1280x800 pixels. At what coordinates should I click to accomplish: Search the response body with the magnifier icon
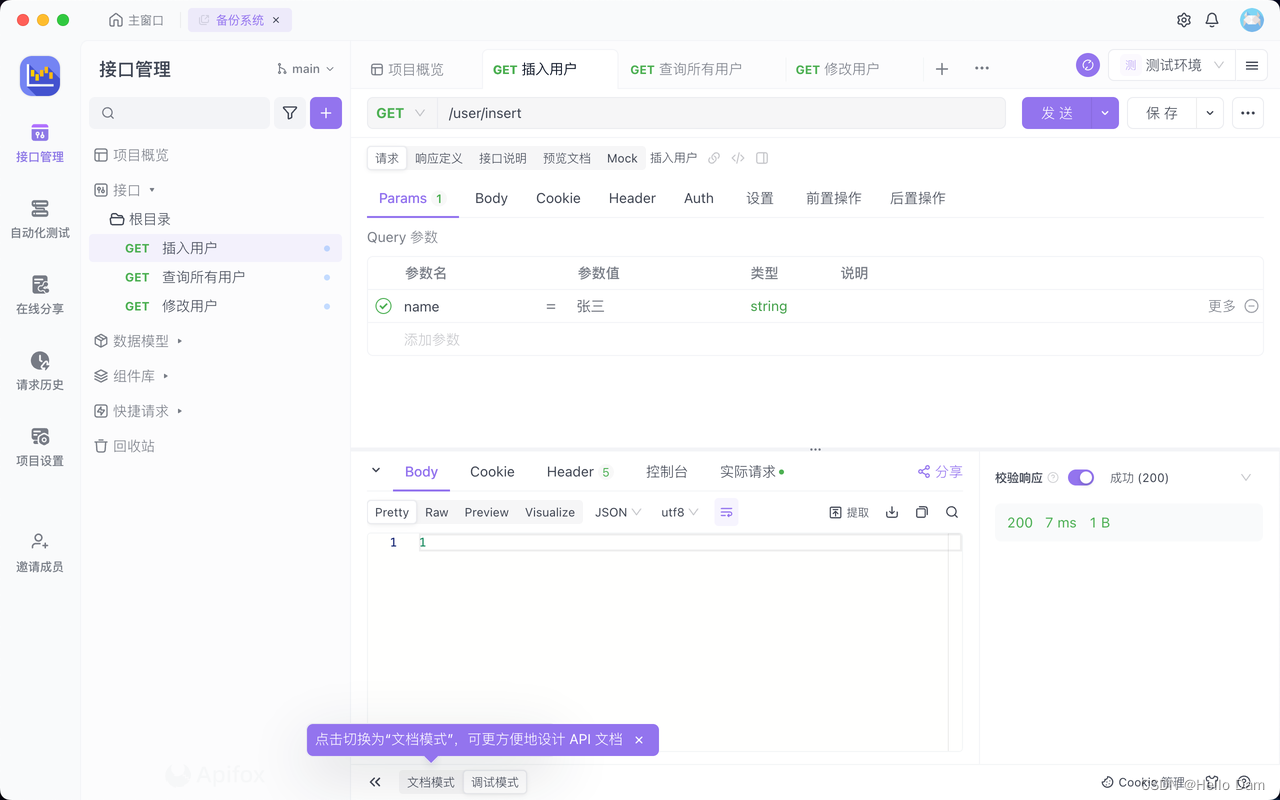(951, 511)
